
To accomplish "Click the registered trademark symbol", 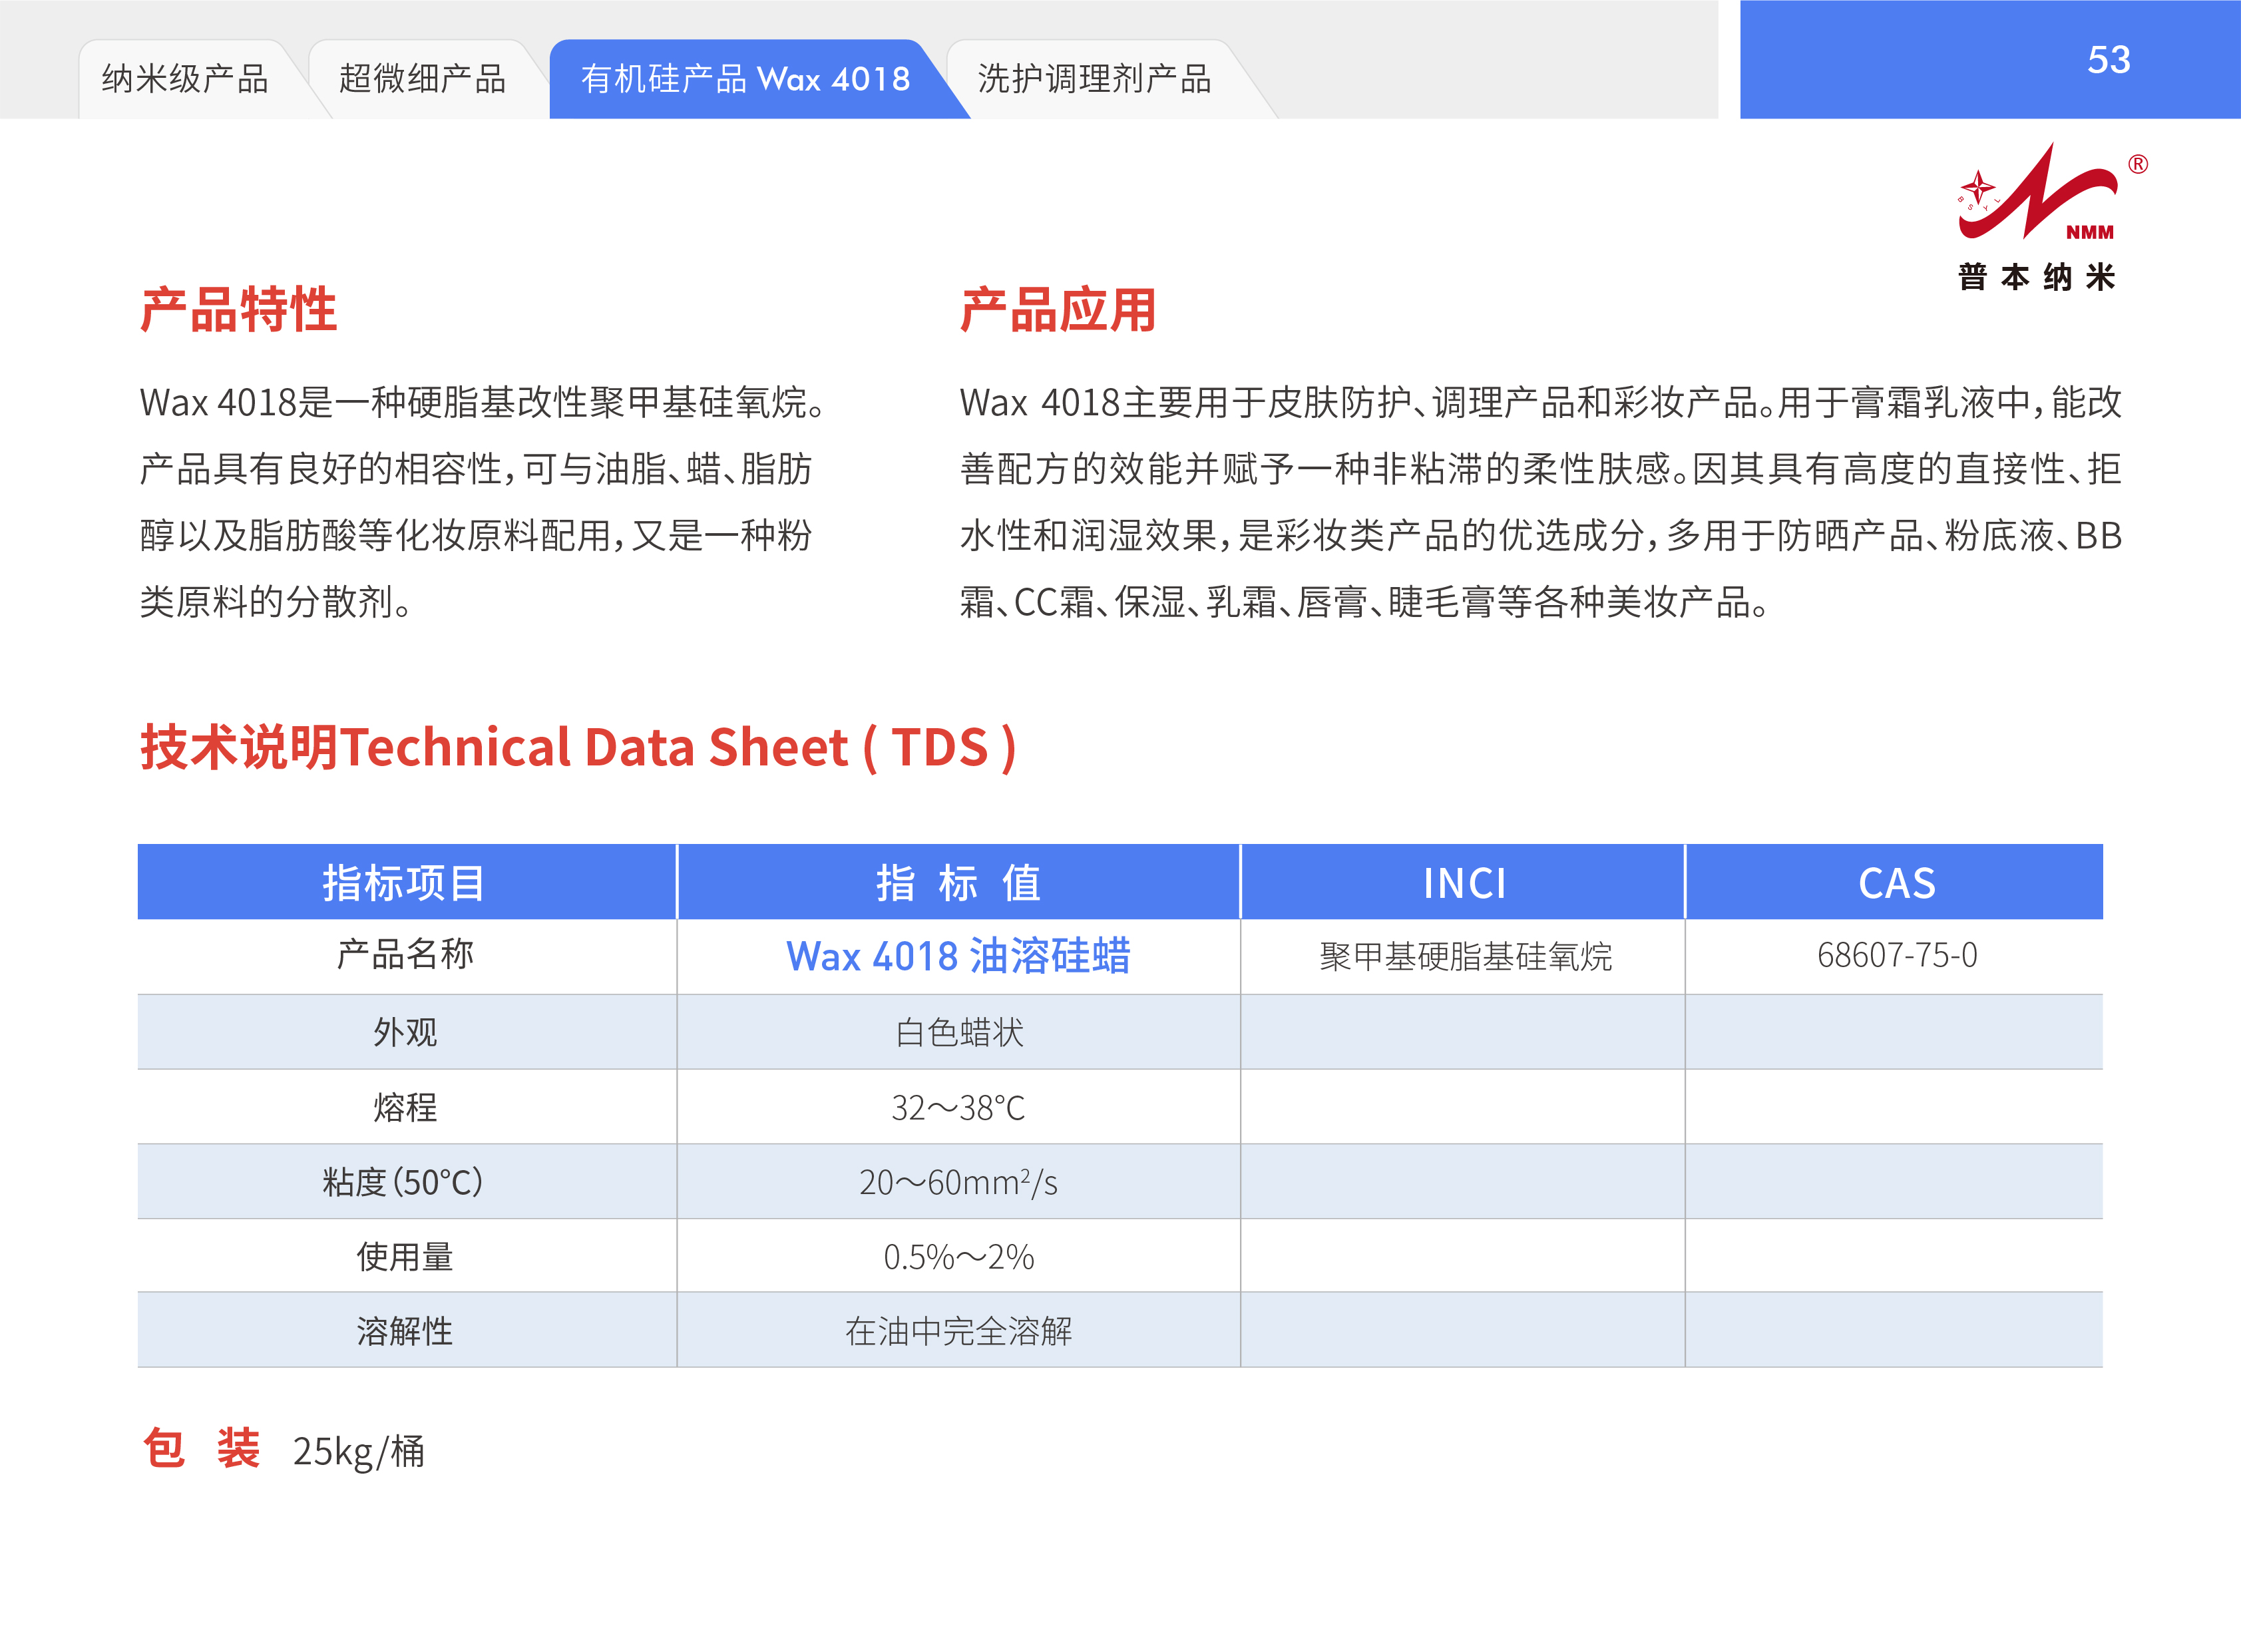I will [x=2138, y=165].
